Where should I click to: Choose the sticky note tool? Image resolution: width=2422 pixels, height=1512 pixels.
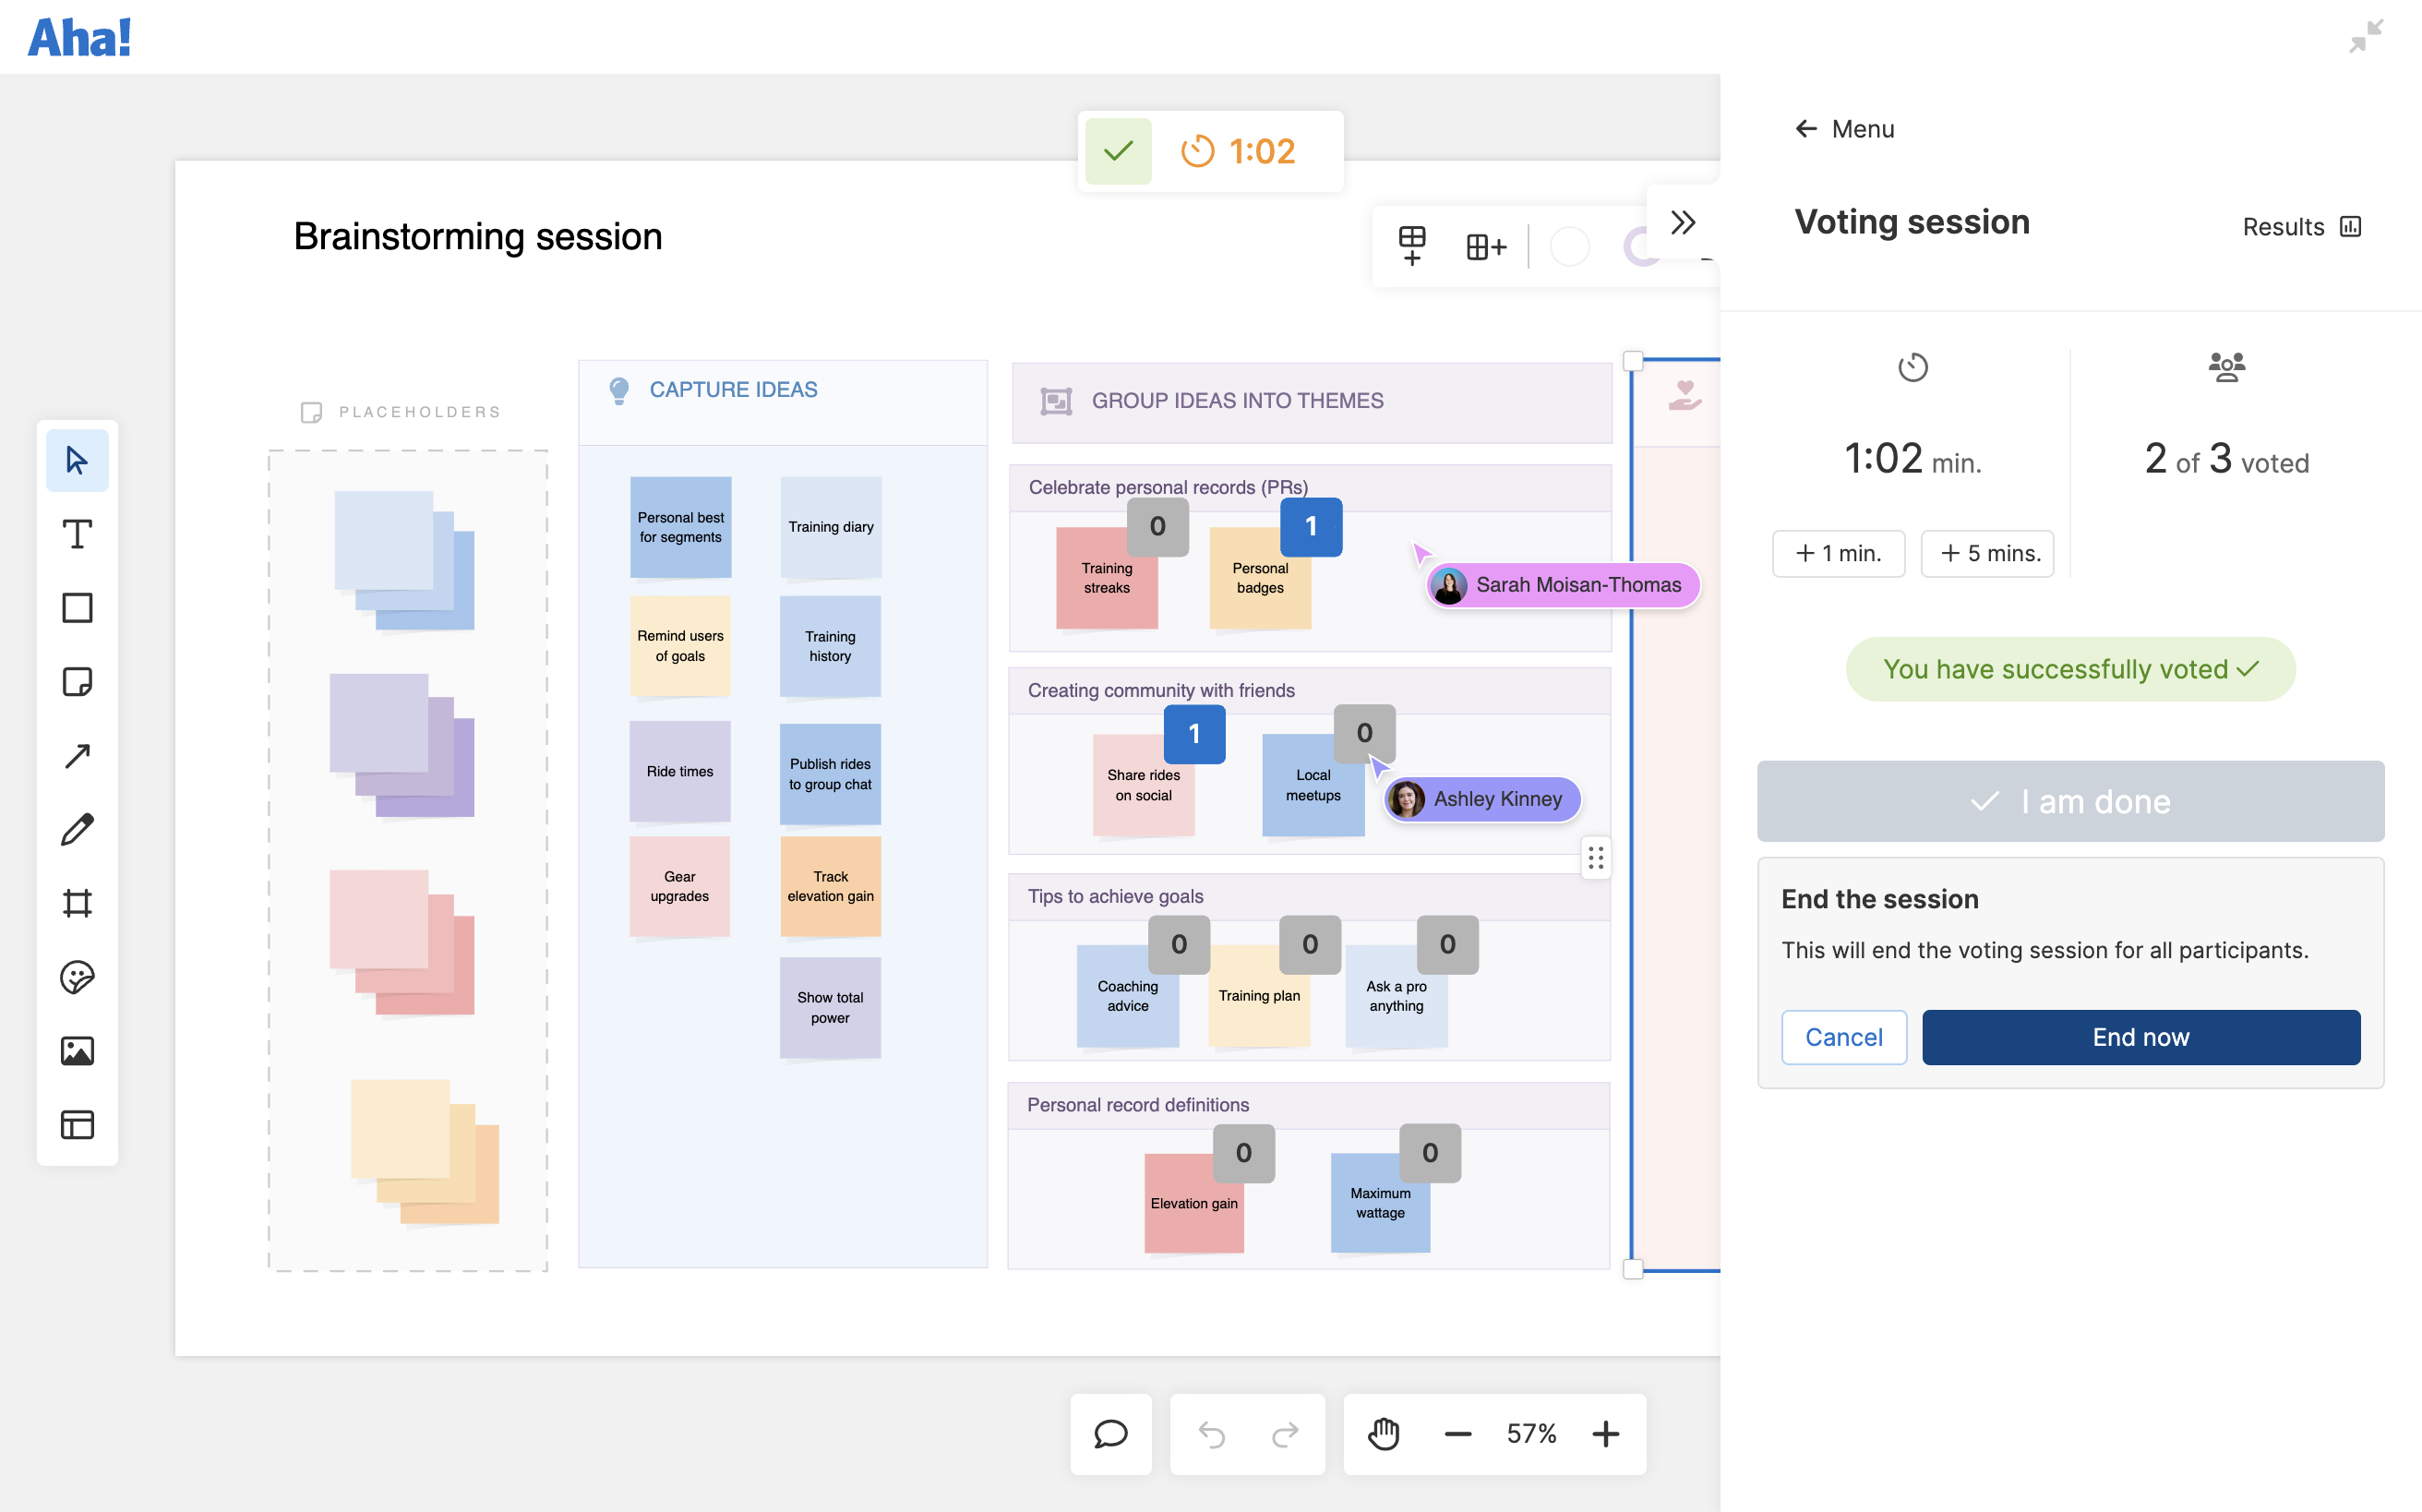[x=77, y=681]
